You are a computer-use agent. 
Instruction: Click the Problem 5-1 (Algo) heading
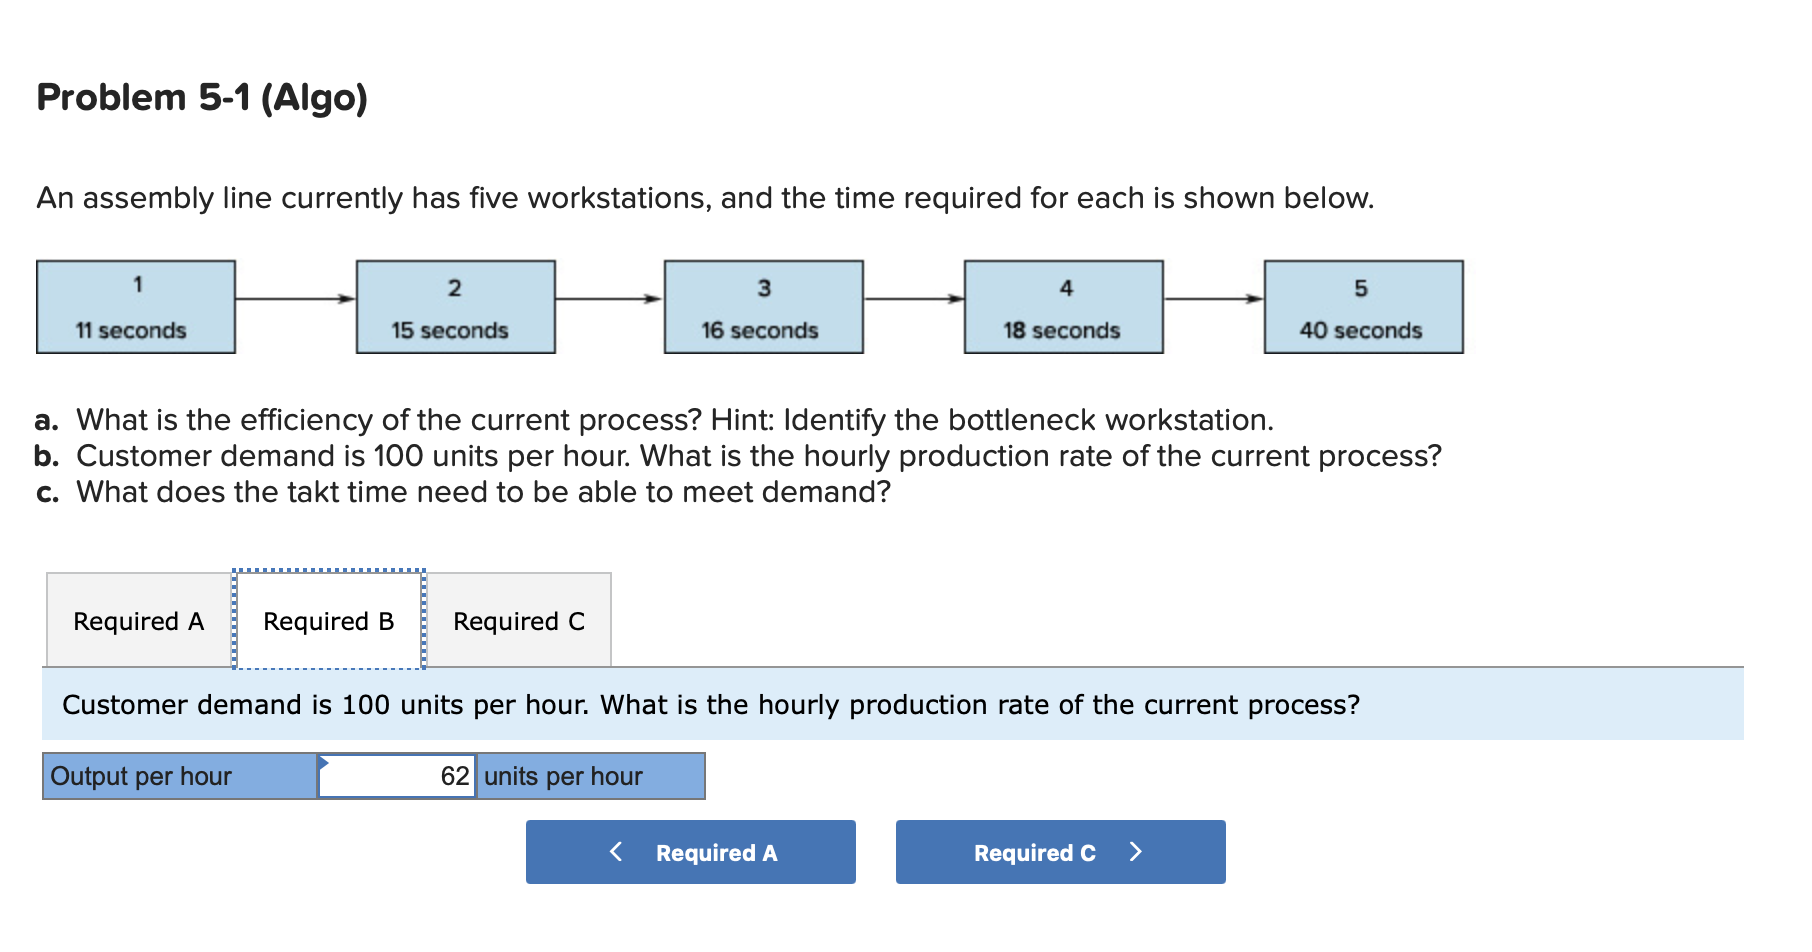200,97
